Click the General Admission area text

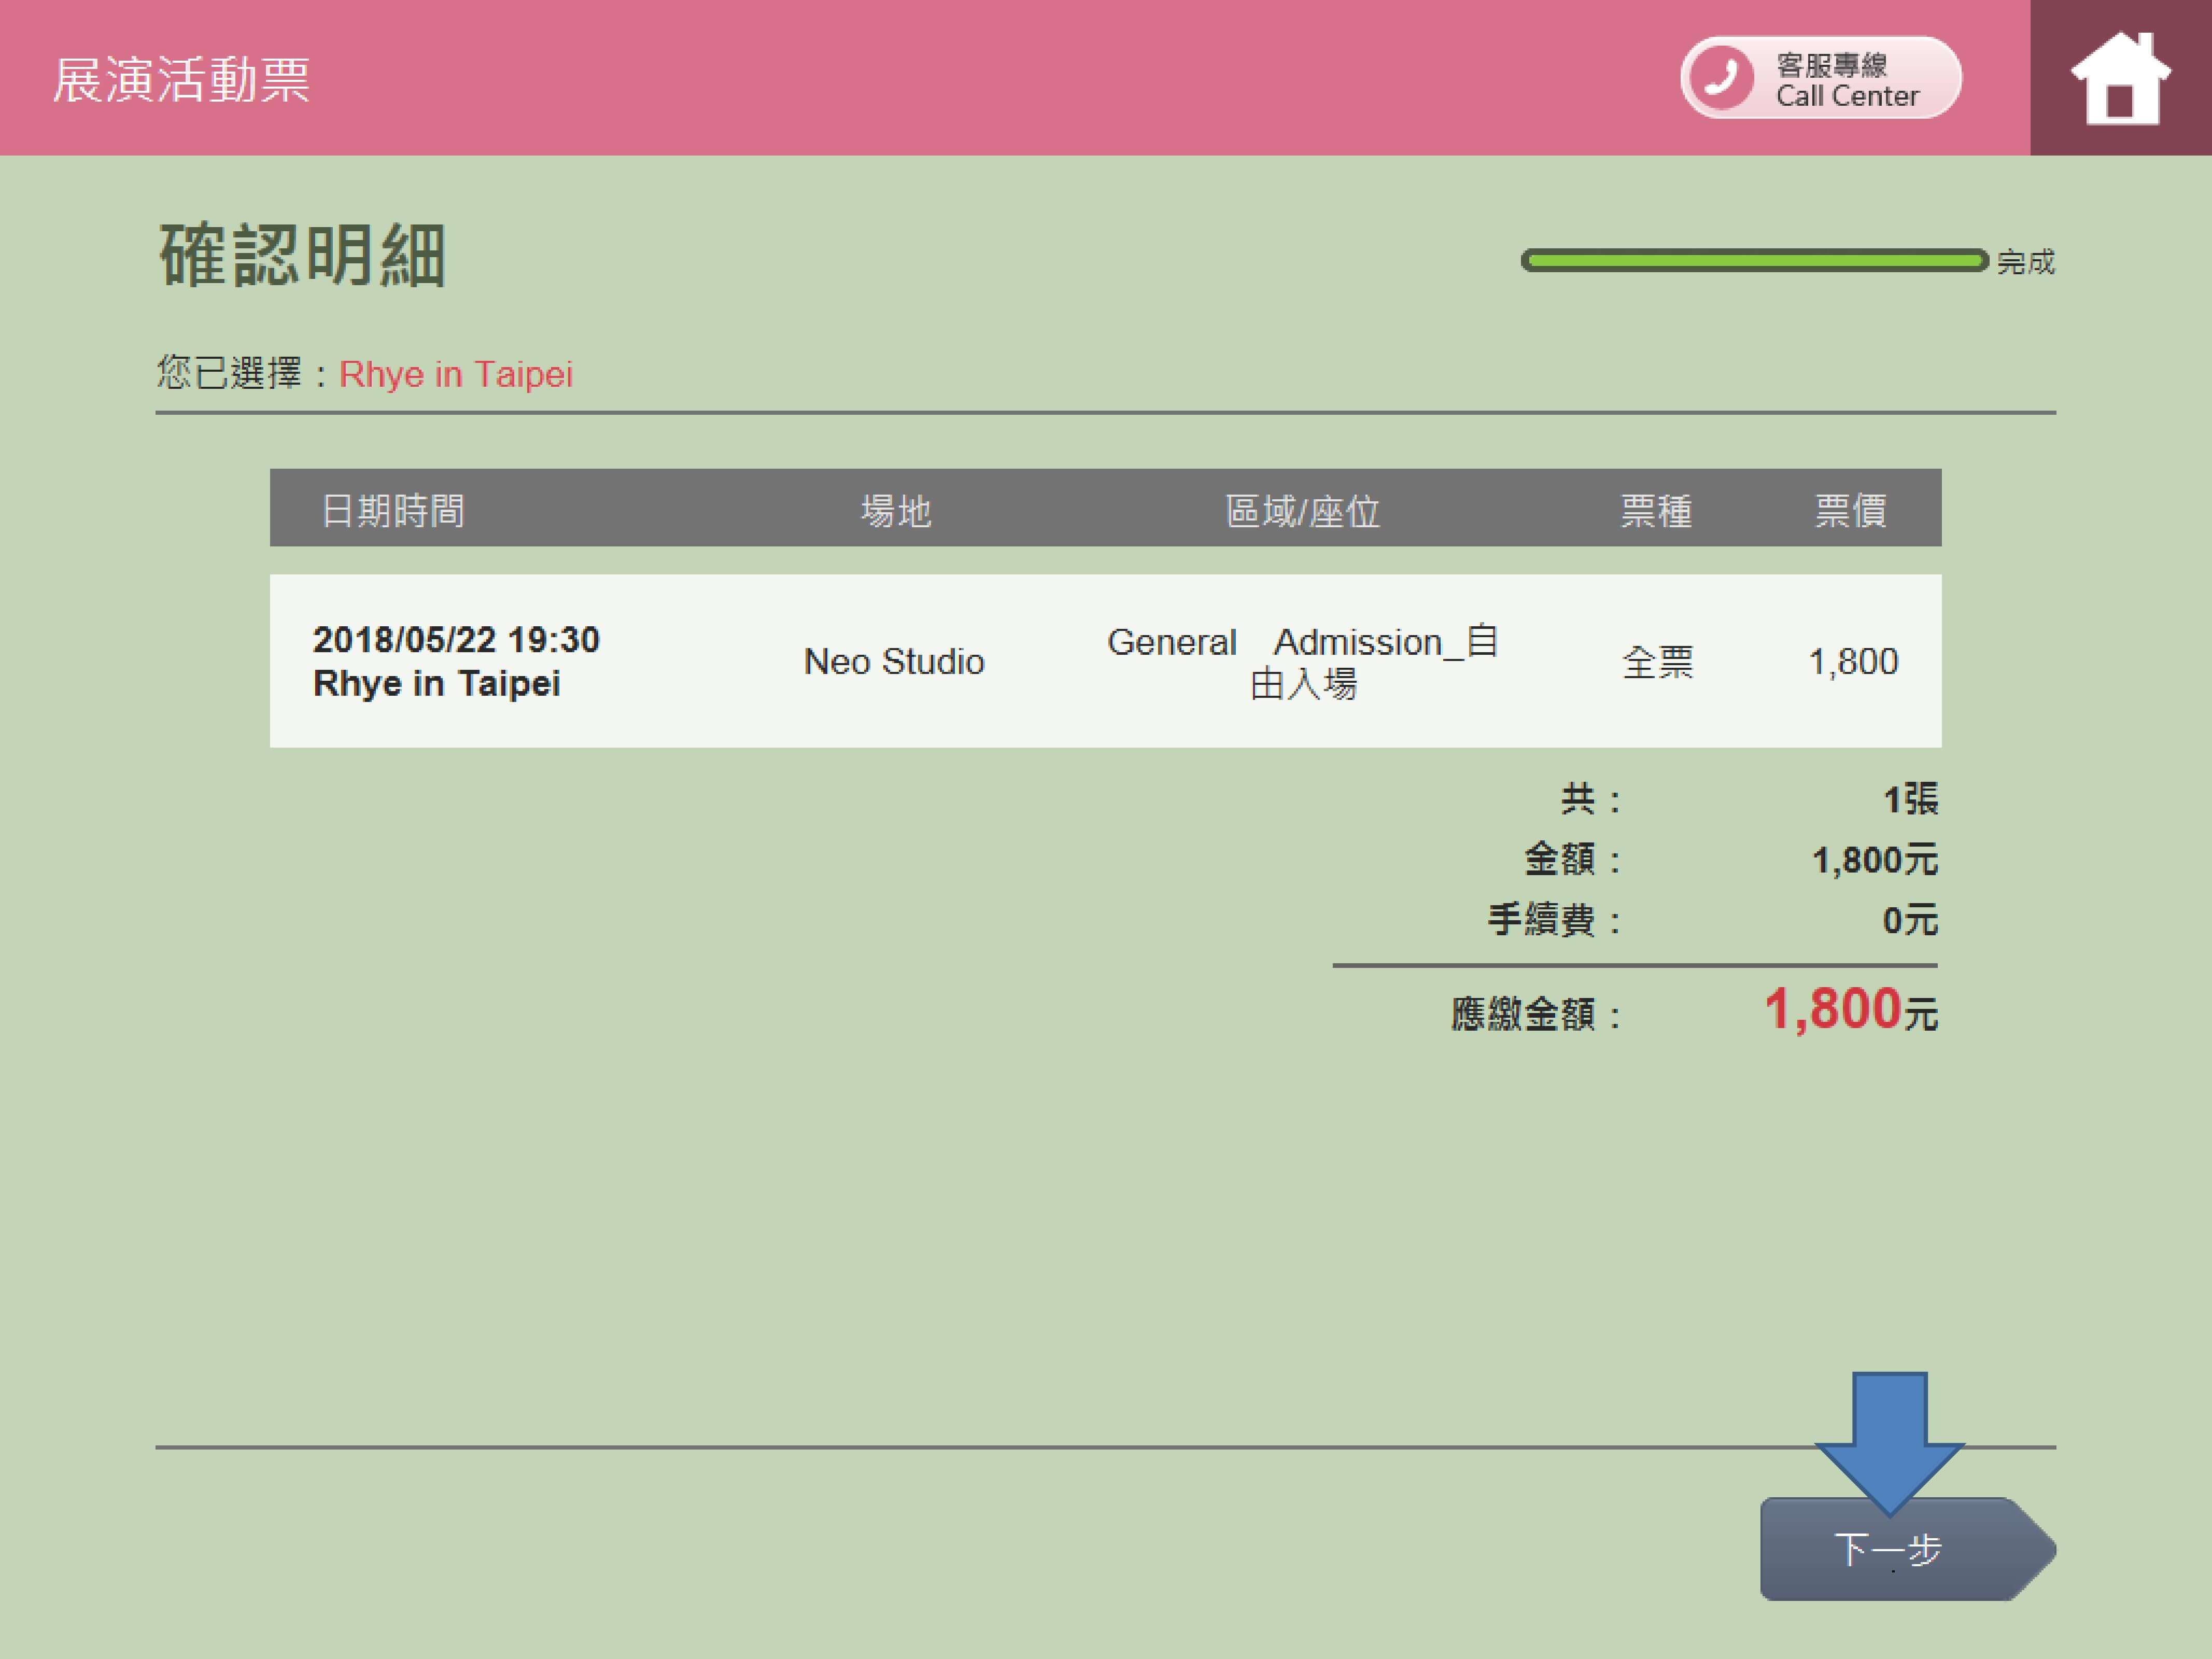click(x=1302, y=661)
